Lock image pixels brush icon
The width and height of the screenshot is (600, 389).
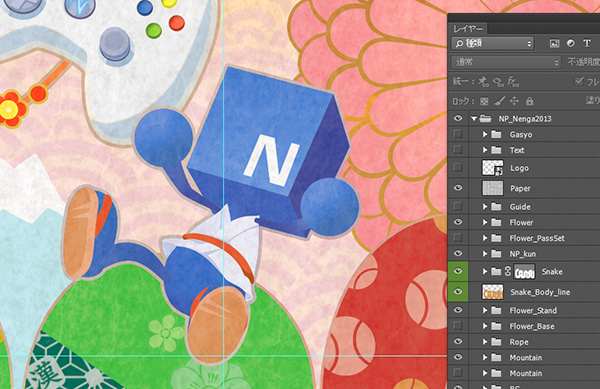[x=499, y=101]
